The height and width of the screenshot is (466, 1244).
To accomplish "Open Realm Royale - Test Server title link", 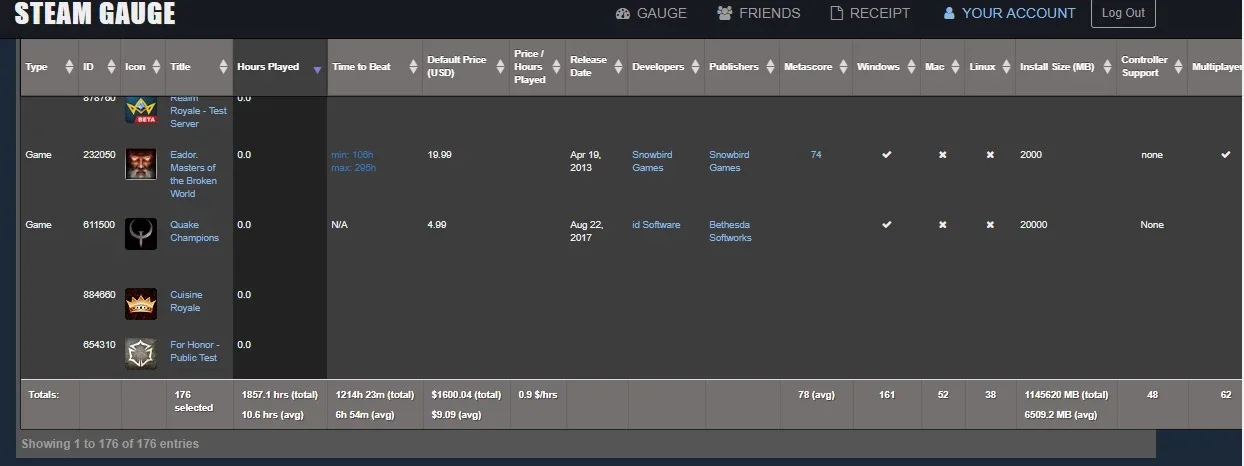I will [x=198, y=111].
